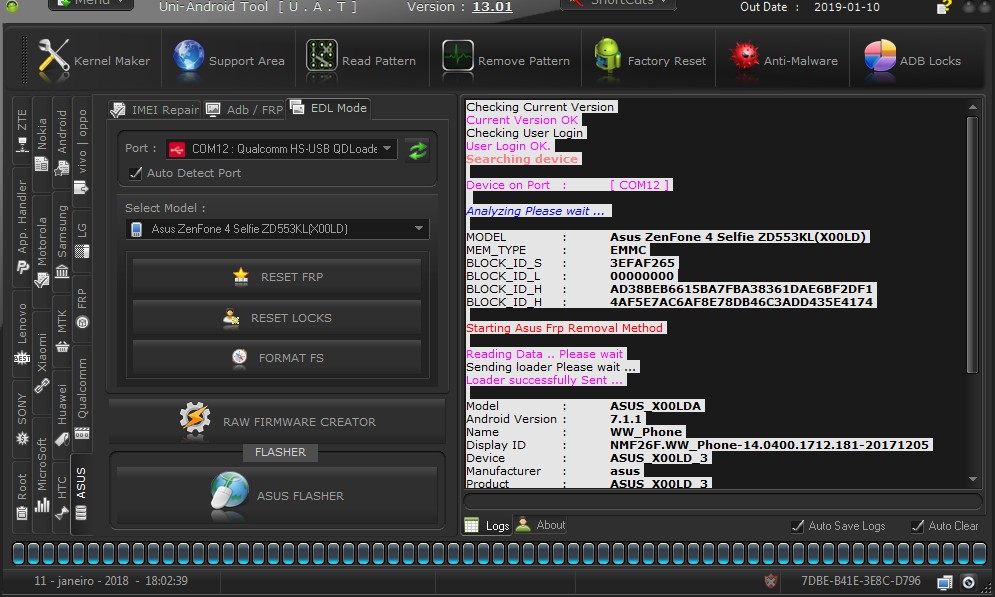Click the date and time in status bar
Image resolution: width=995 pixels, height=597 pixels.
(111, 581)
